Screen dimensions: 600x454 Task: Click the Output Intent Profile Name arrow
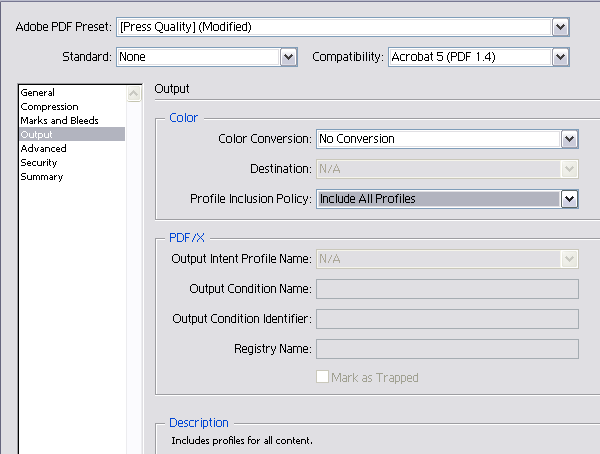569,259
